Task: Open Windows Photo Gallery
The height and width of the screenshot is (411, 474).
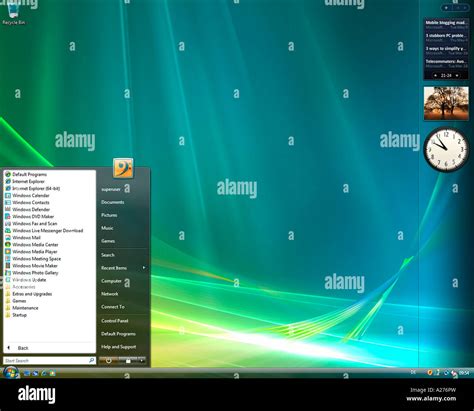Action: coord(32,273)
